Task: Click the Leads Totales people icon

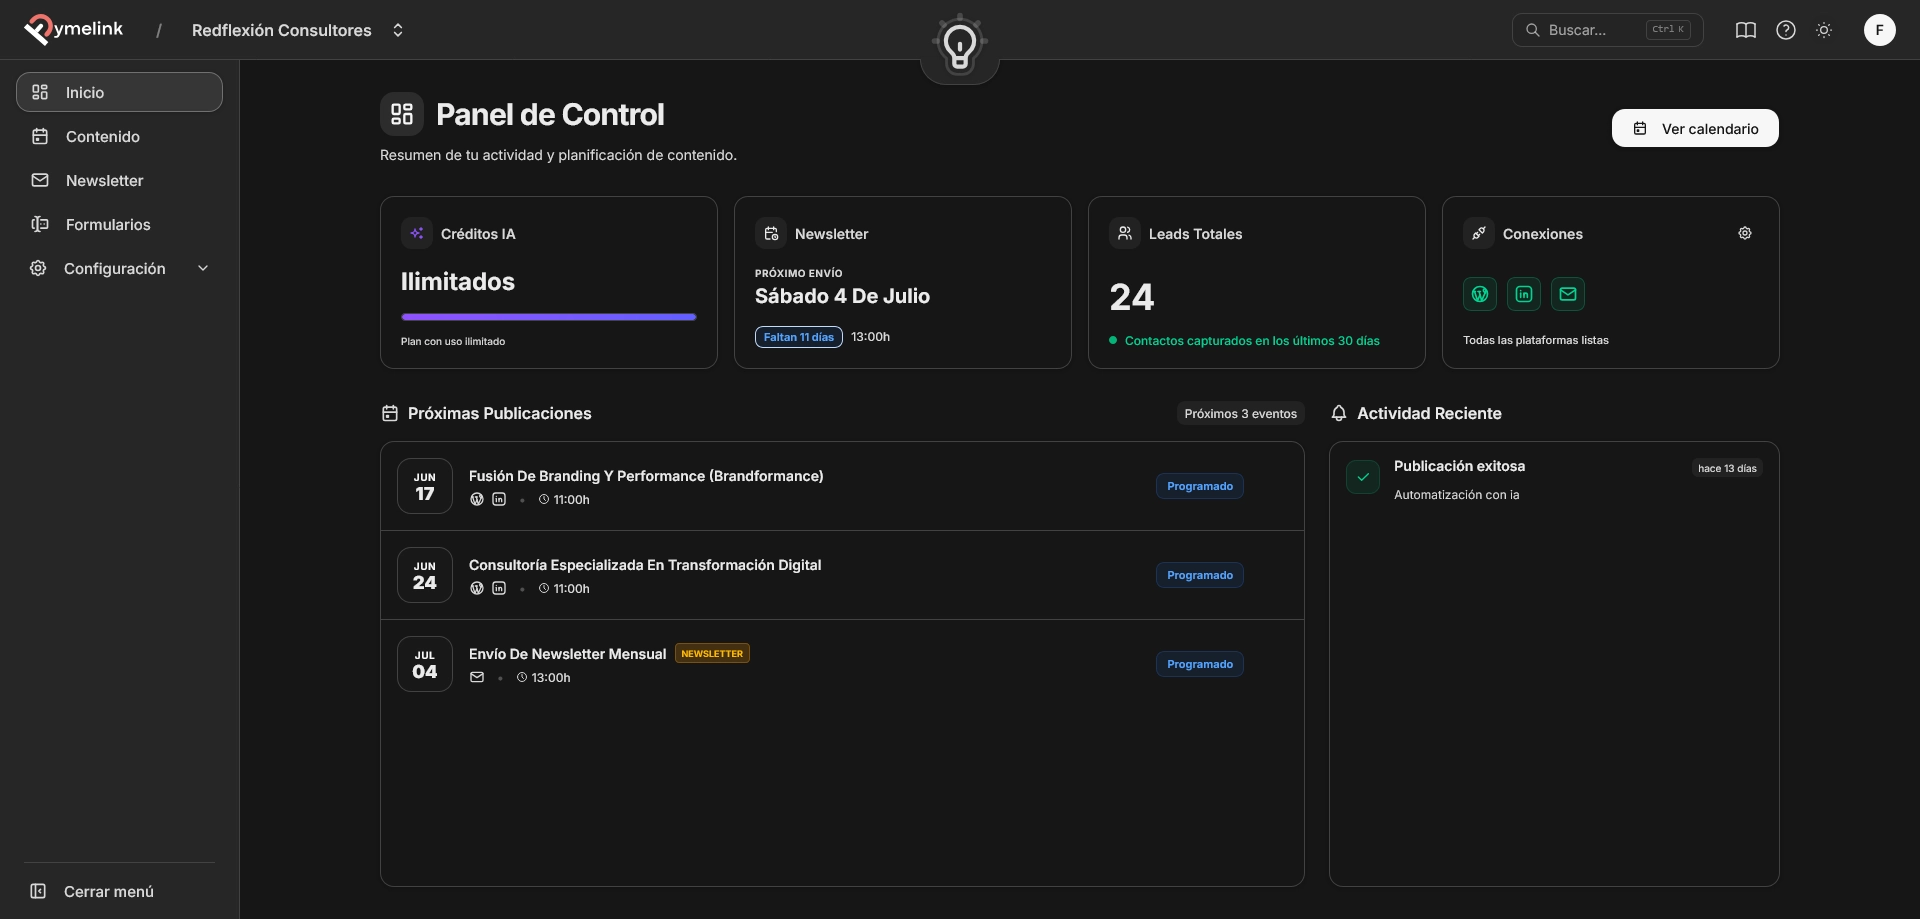Action: 1125,233
